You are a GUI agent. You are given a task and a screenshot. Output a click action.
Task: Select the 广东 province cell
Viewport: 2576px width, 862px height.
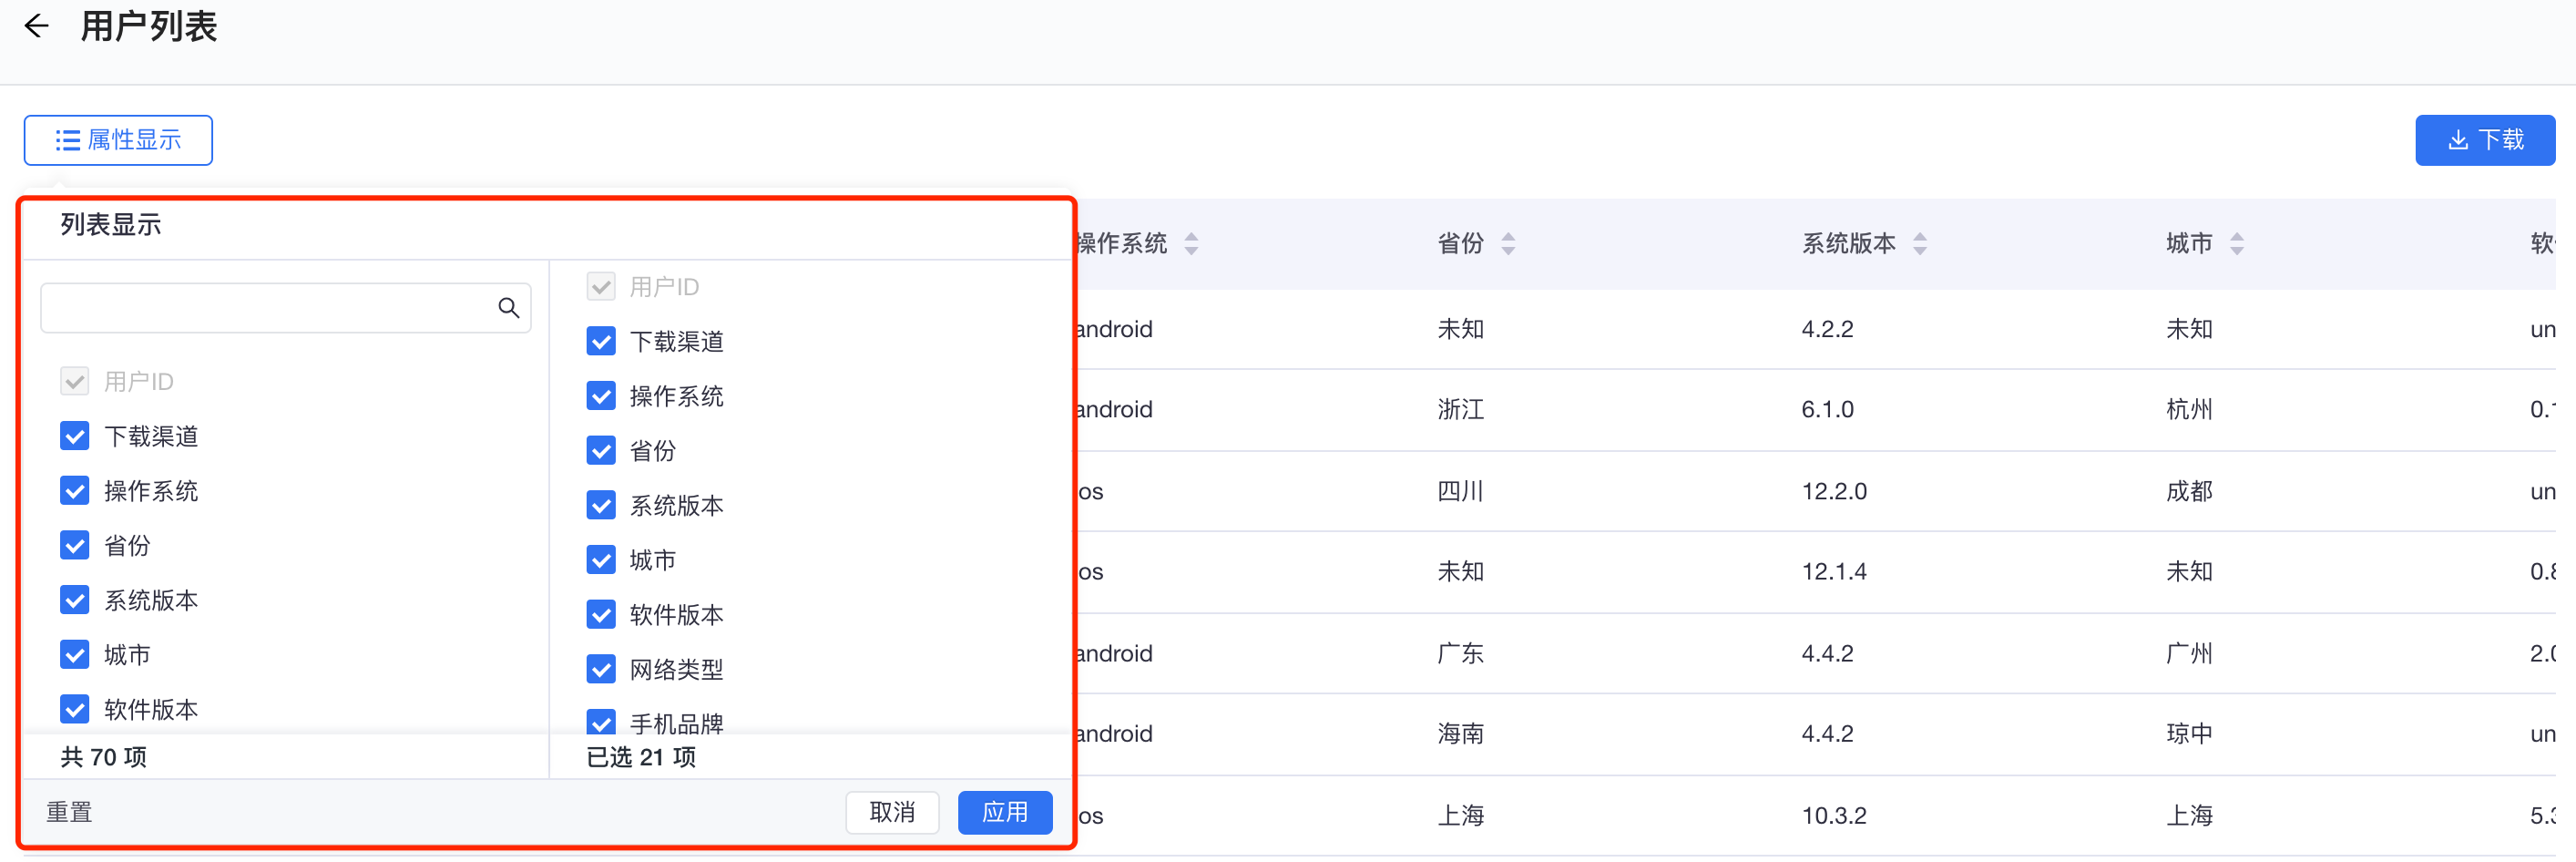coord(1461,654)
